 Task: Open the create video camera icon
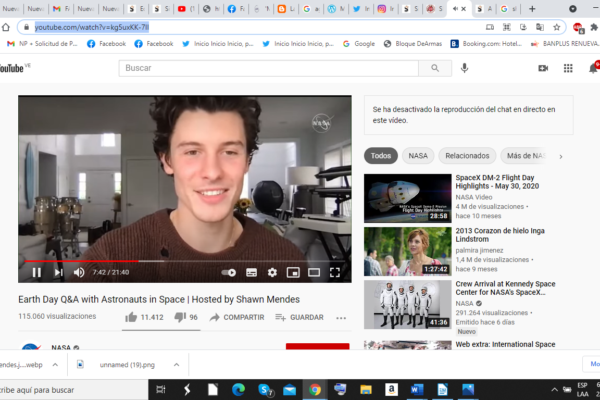coord(543,68)
